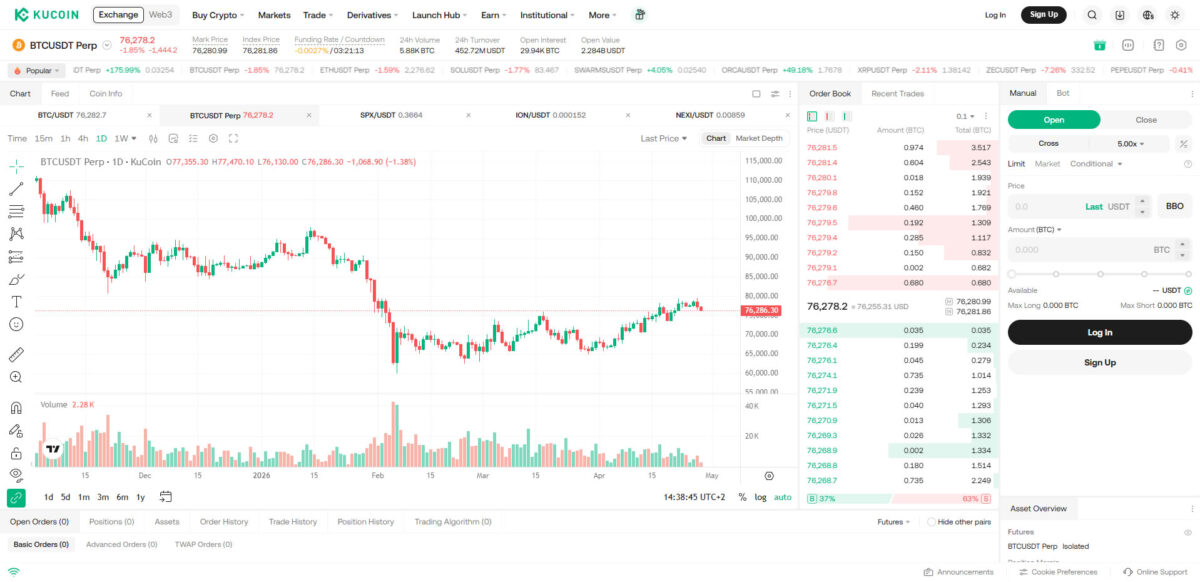This screenshot has height=582, width=1200.
Task: Switch to the Recent Trades tab
Action: 897,93
